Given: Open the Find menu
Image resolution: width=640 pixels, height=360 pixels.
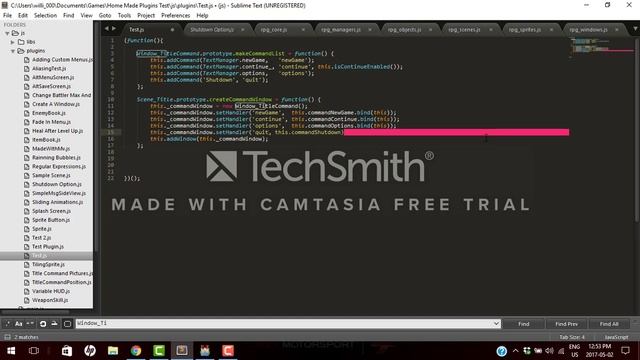Looking at the screenshot, I should [69, 16].
